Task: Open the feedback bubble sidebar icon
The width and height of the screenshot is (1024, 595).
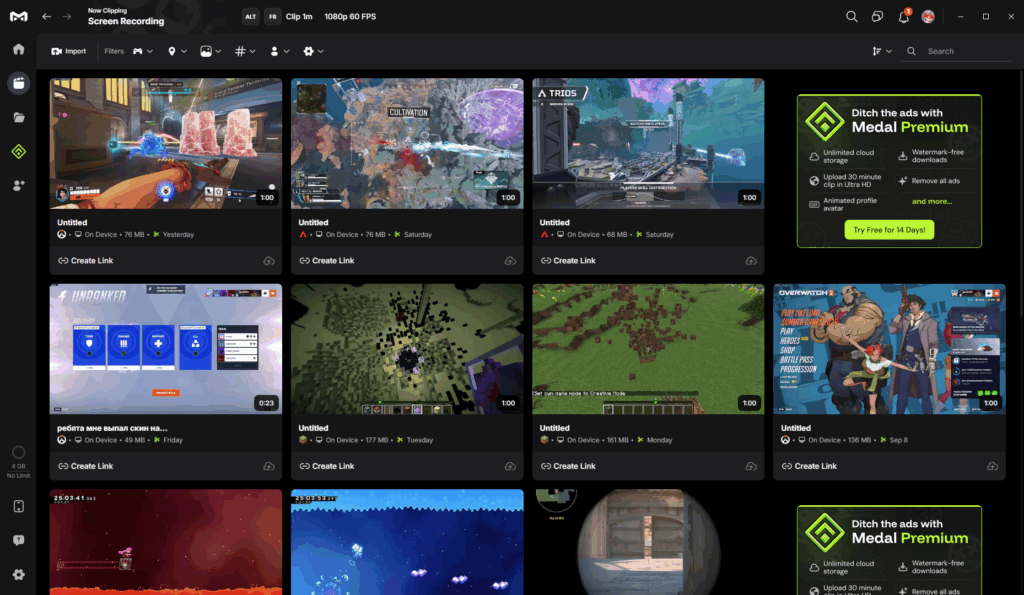Action: [x=18, y=540]
